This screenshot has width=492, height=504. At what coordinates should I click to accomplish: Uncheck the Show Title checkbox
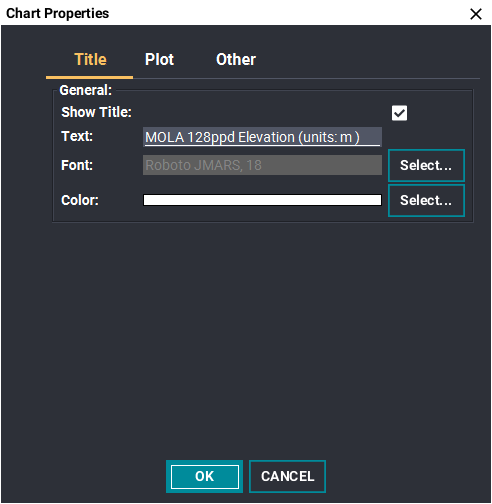click(399, 113)
